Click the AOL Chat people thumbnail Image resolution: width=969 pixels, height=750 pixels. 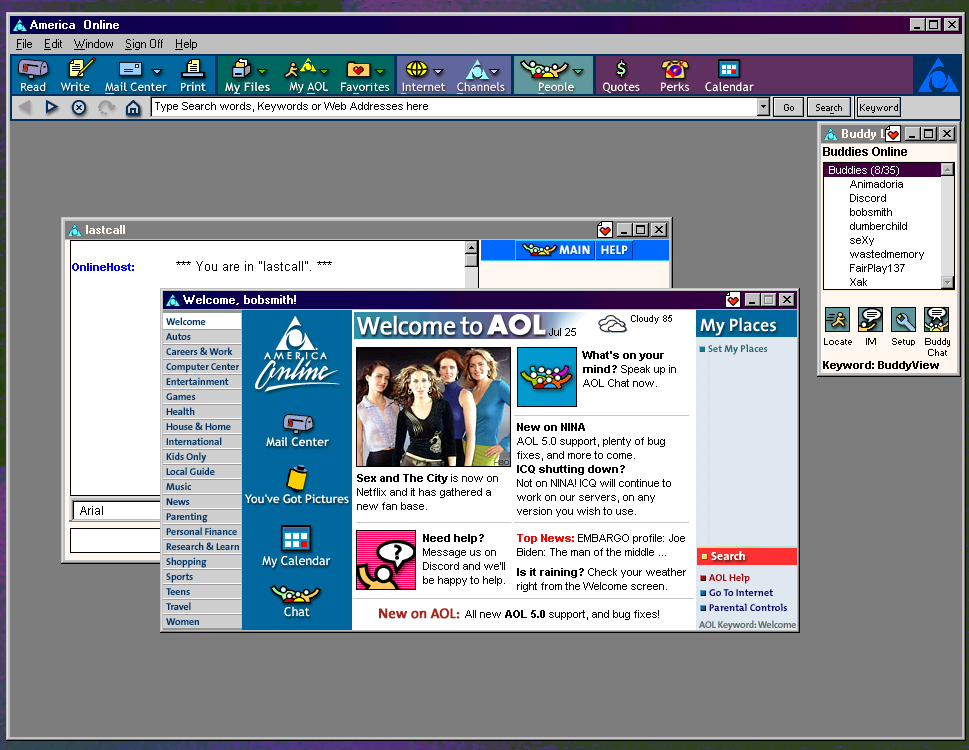coord(546,377)
